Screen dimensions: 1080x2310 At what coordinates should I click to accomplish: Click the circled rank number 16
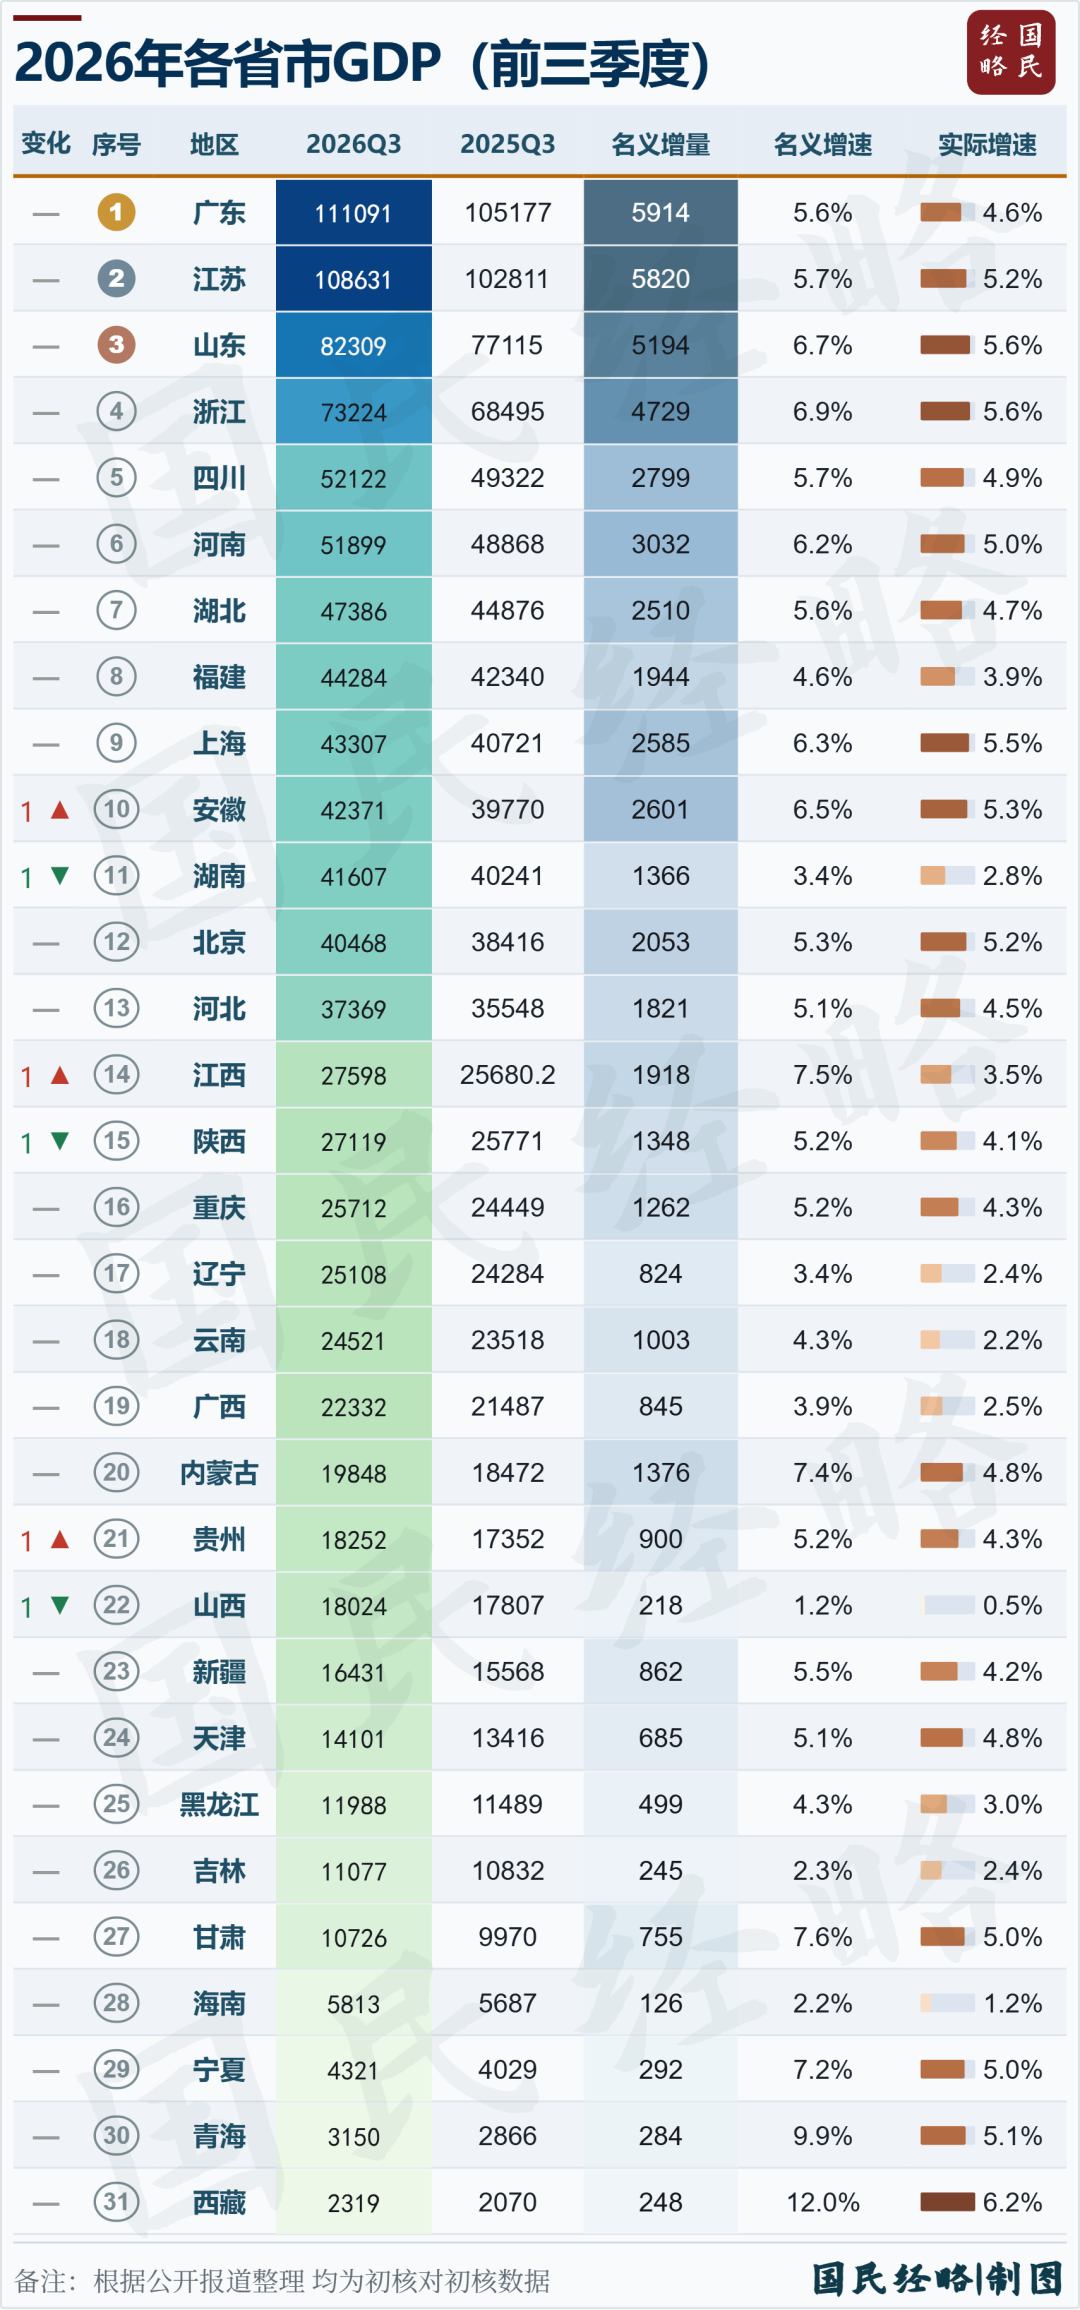(x=116, y=1207)
